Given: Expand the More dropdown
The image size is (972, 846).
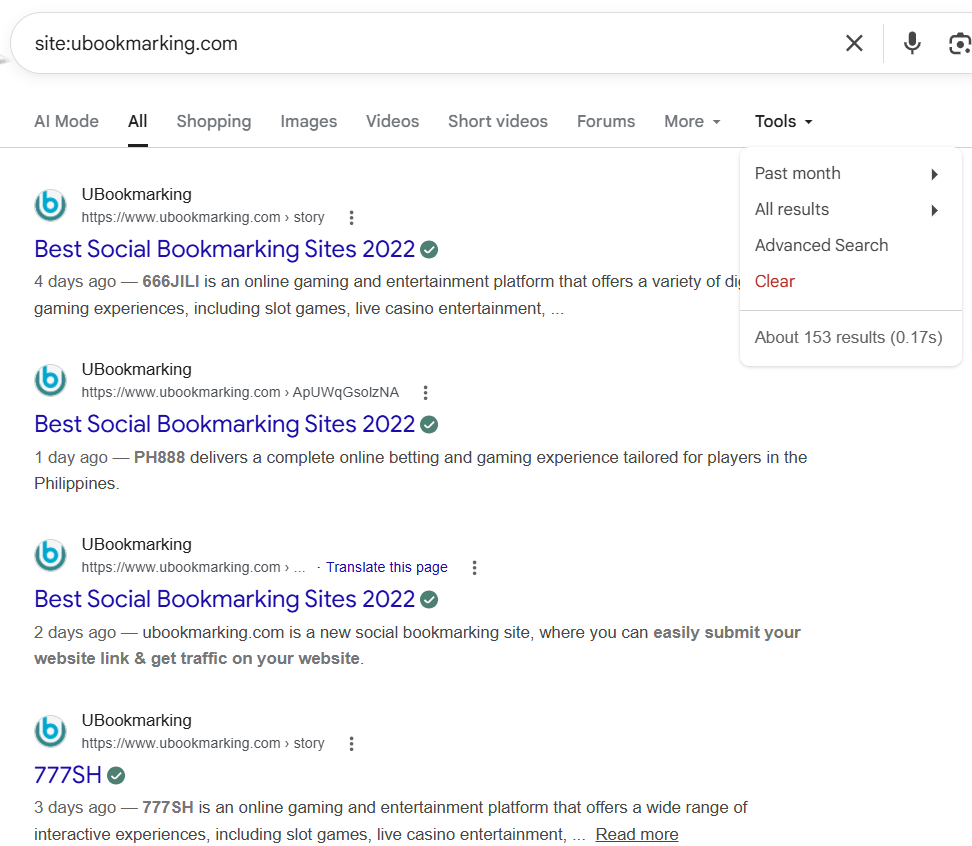Looking at the screenshot, I should [x=692, y=121].
